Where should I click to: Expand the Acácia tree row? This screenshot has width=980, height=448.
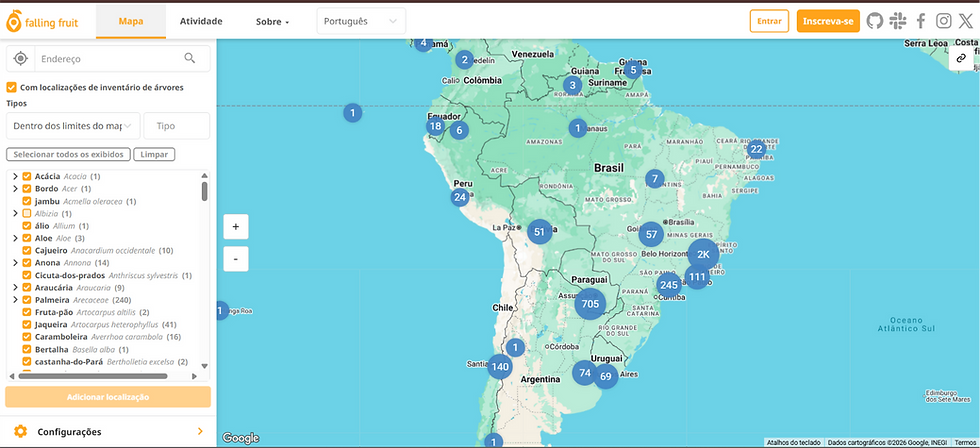pos(15,176)
